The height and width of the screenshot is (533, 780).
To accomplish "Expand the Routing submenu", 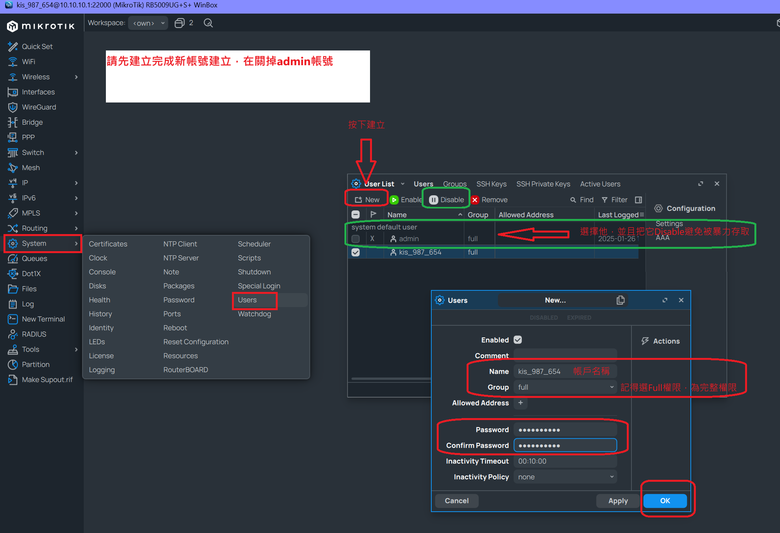I will 76,228.
